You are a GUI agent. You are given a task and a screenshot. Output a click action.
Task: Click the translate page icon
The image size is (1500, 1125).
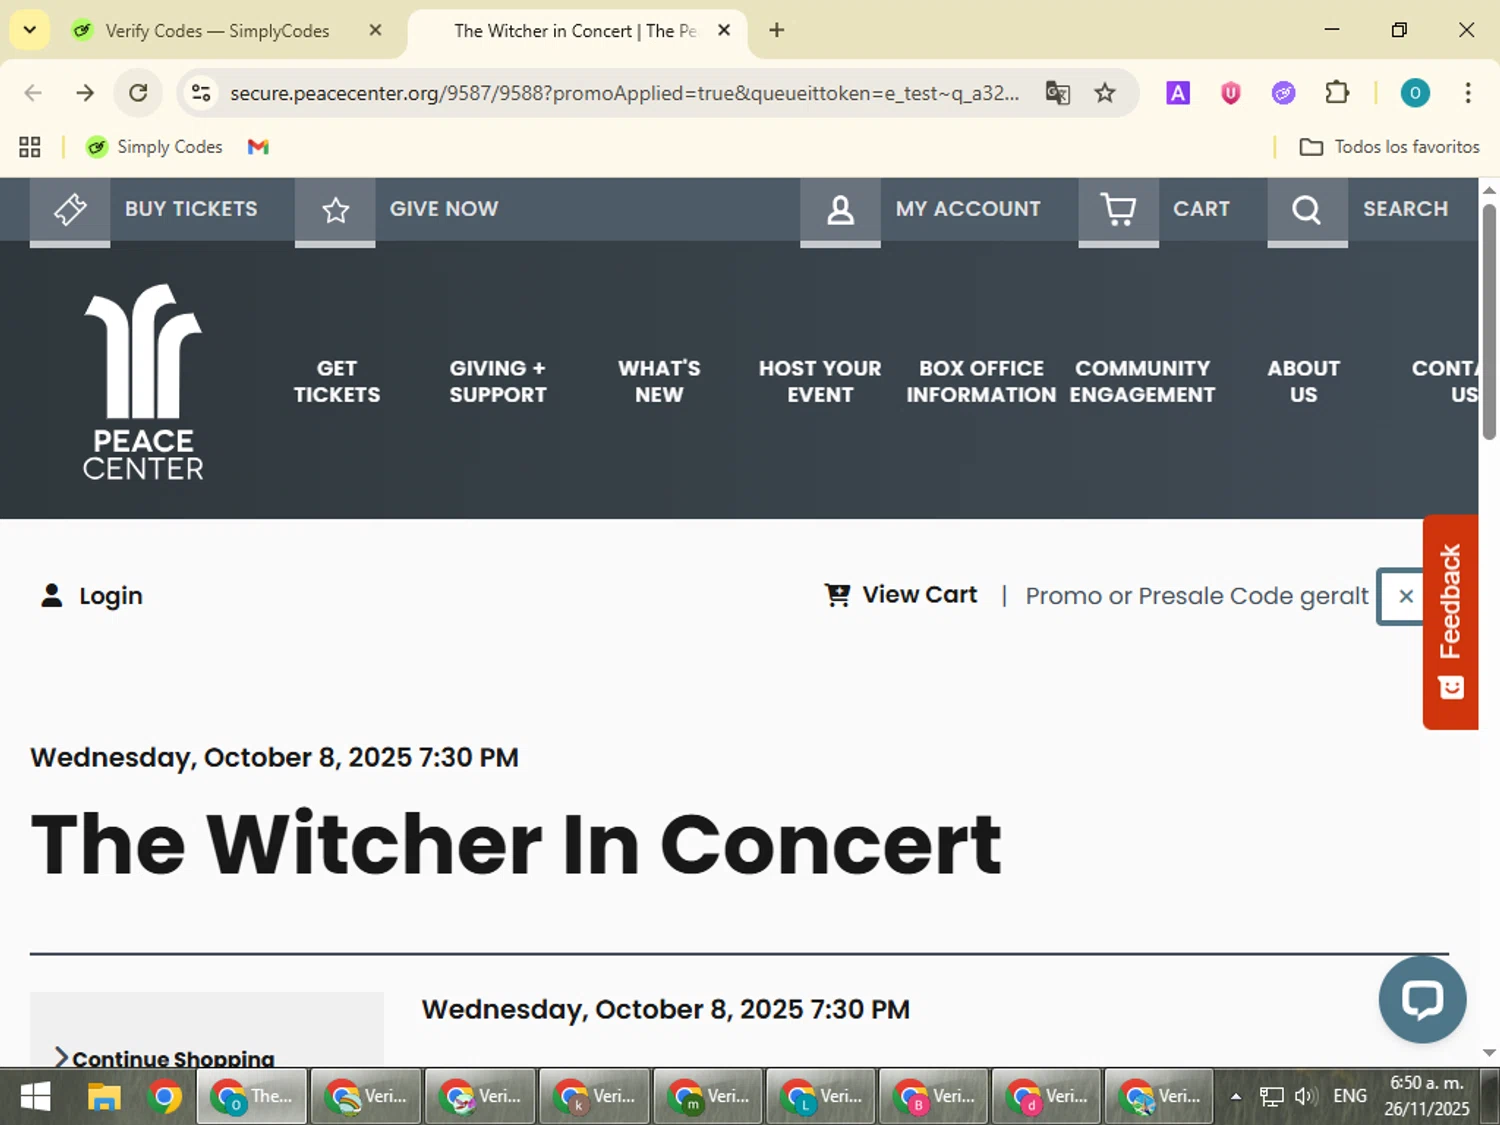[1057, 93]
